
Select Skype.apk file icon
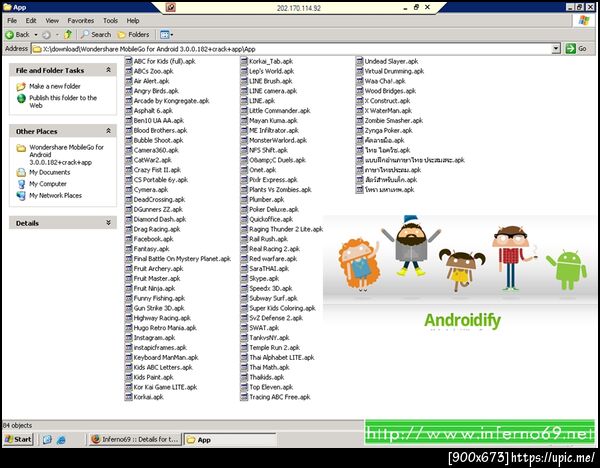(244, 278)
